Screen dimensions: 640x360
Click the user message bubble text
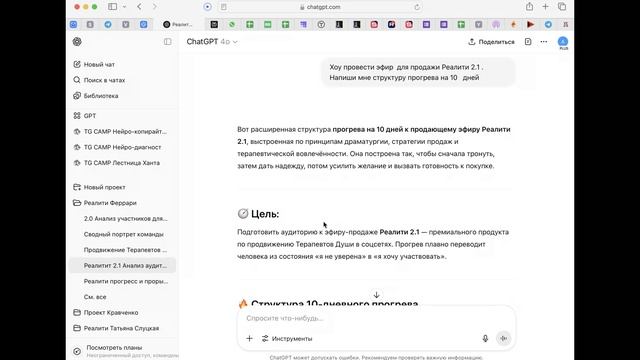pos(406,72)
